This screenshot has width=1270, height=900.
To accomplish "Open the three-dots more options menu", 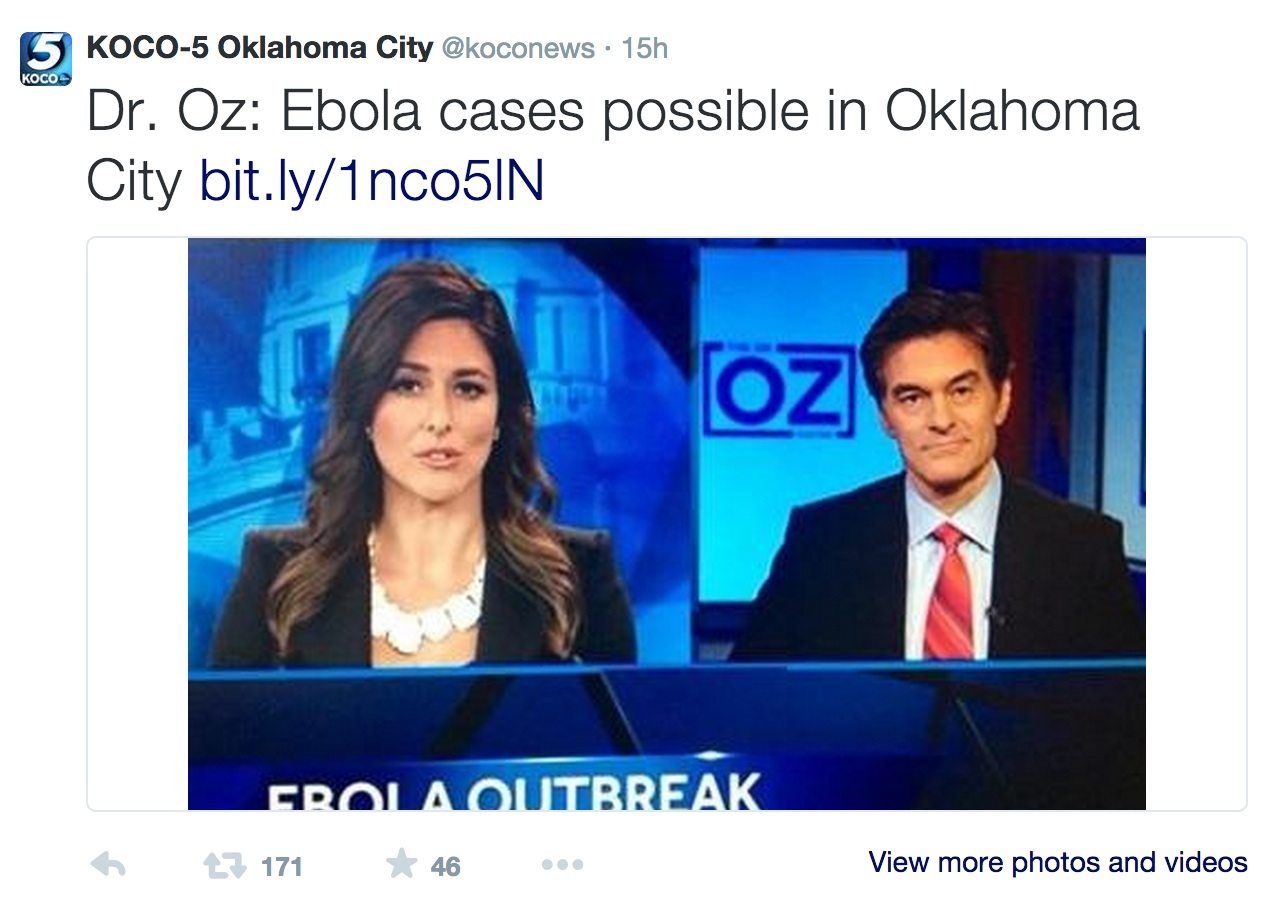I will click(x=562, y=864).
